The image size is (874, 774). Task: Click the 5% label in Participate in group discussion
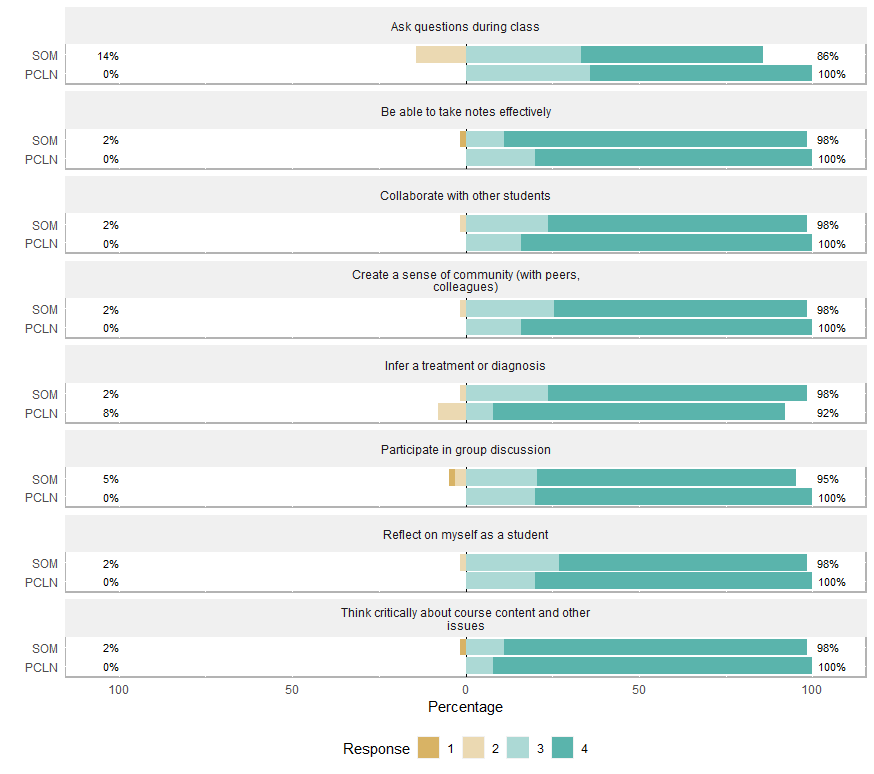[x=110, y=479]
